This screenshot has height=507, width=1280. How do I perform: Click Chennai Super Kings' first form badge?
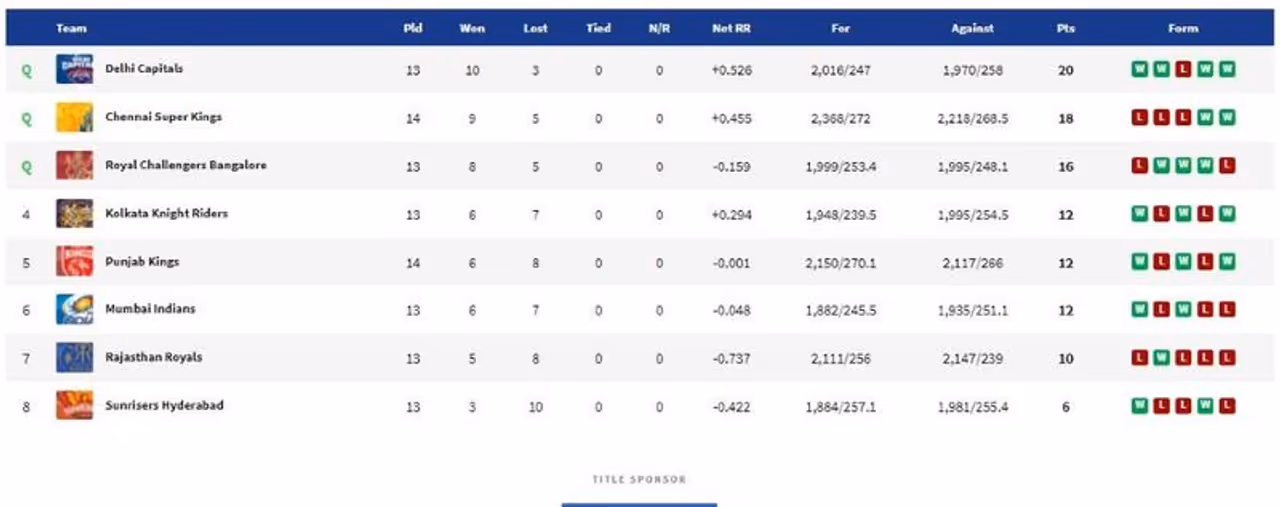(x=1139, y=118)
